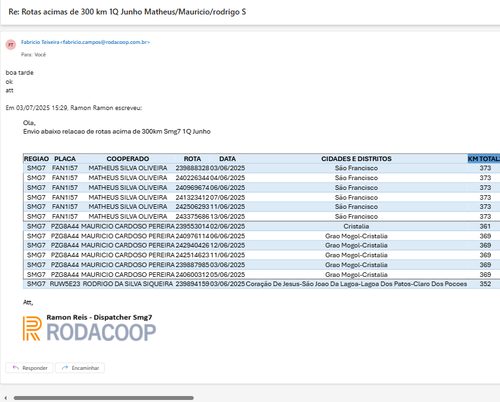Click the date 13/06/2025
This screenshot has height=402, width=500.
point(227,217)
